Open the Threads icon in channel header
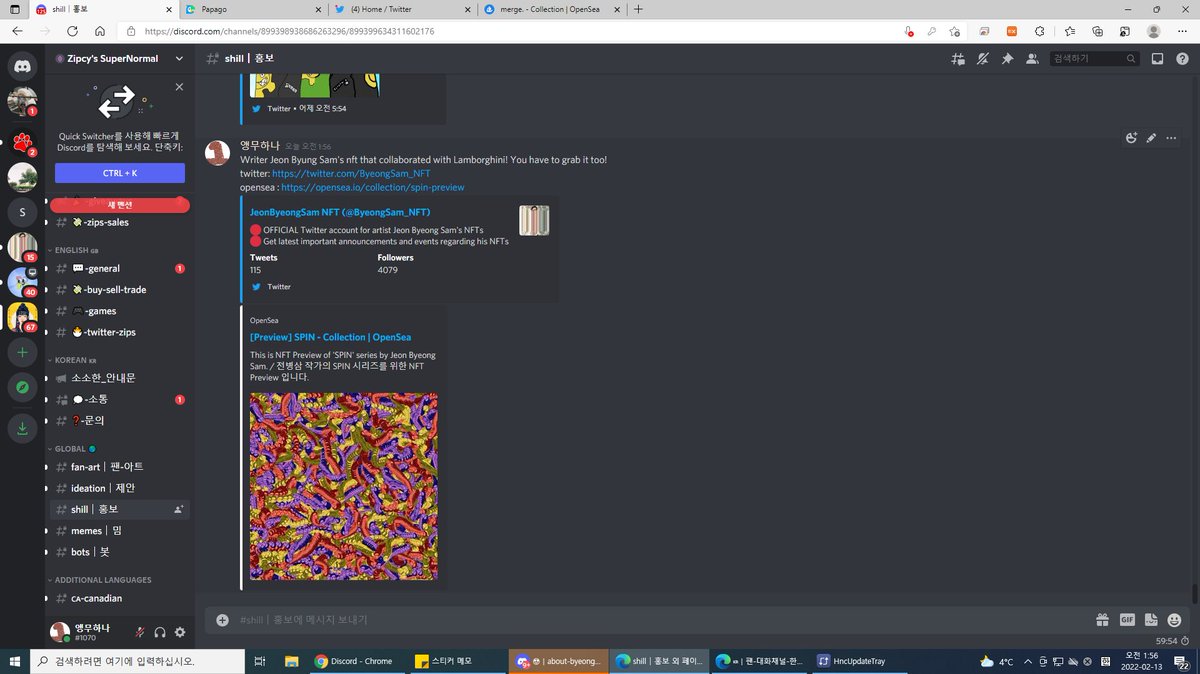Screen dimensions: 1200x674 958,59
